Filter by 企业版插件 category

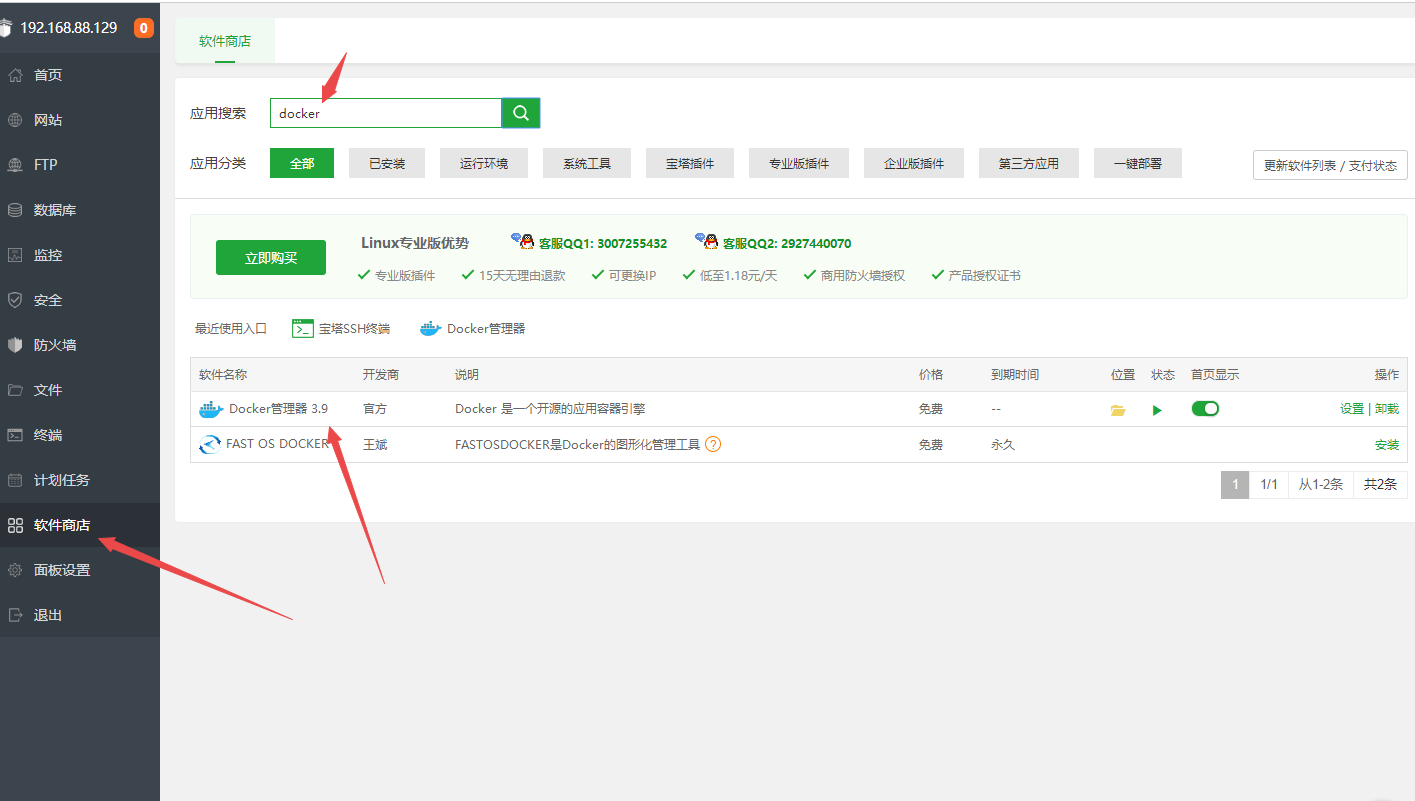(x=913, y=163)
